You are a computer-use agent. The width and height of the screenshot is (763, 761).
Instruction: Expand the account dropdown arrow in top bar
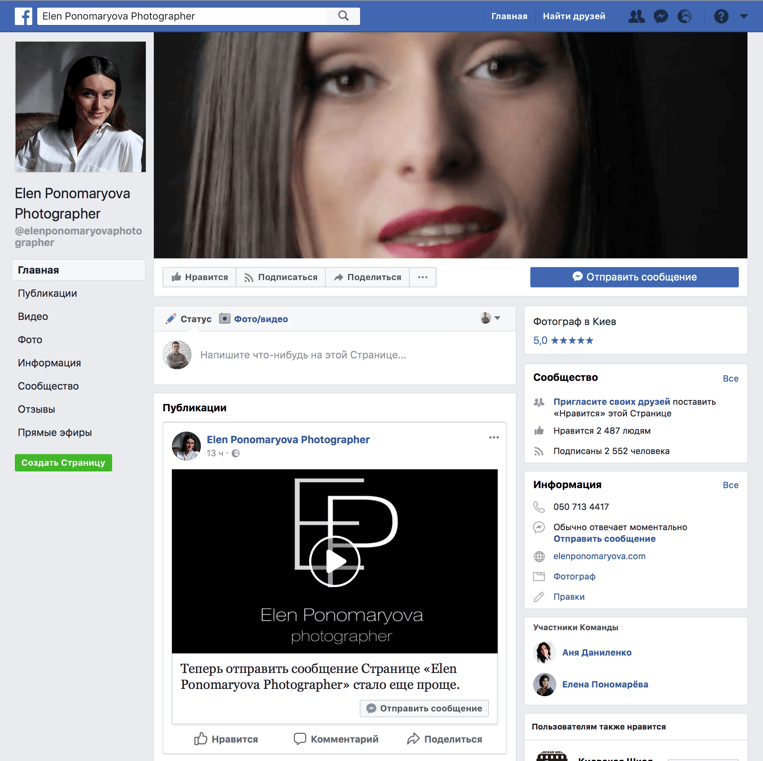[744, 16]
